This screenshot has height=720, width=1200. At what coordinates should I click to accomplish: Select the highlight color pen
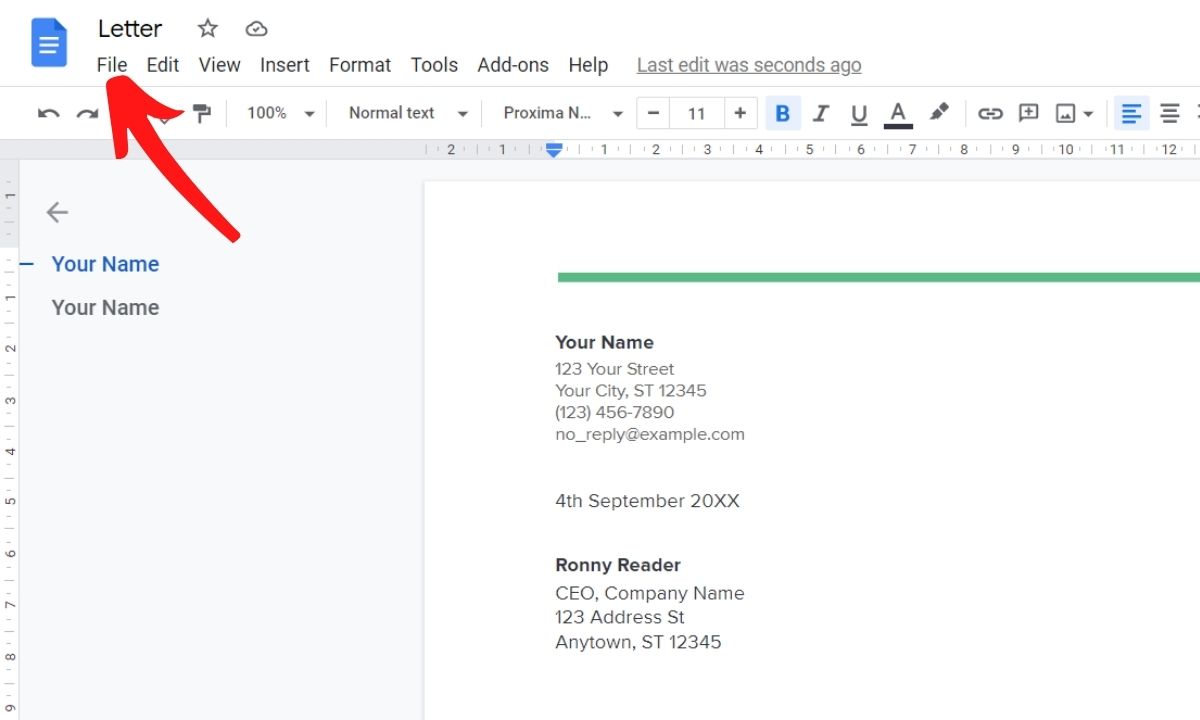[938, 113]
